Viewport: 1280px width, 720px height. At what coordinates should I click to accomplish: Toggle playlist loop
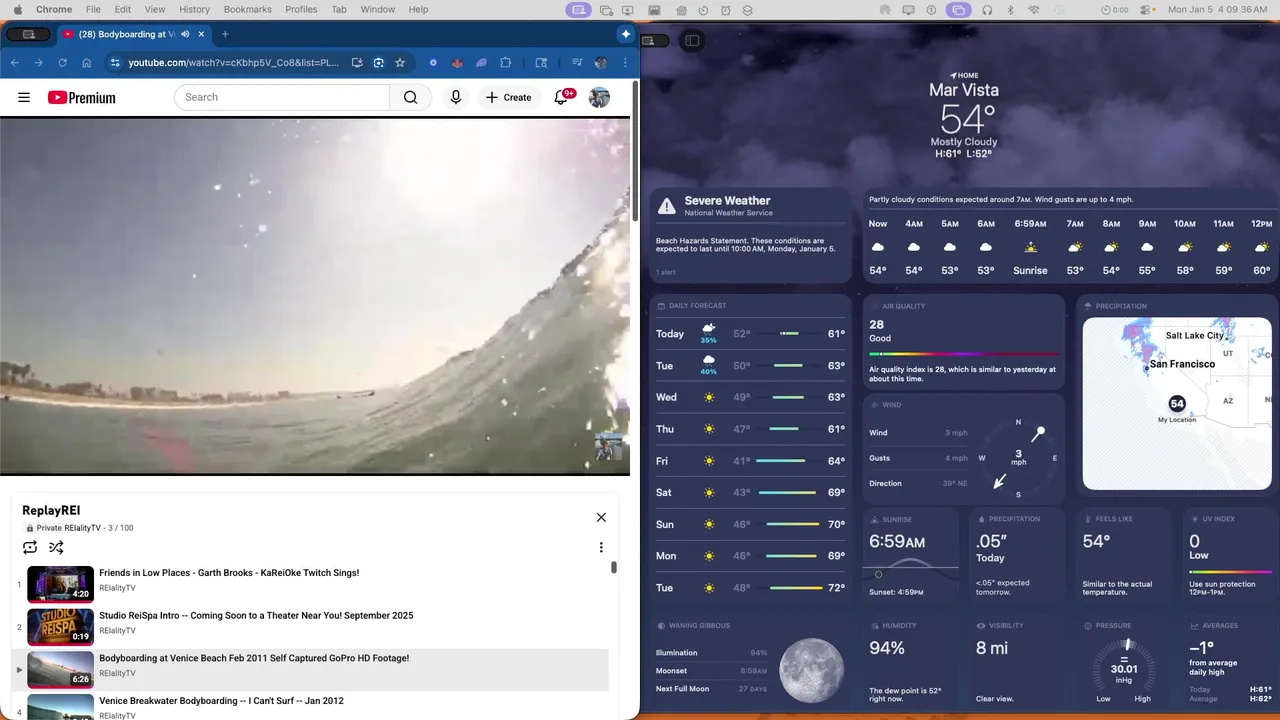(x=30, y=547)
